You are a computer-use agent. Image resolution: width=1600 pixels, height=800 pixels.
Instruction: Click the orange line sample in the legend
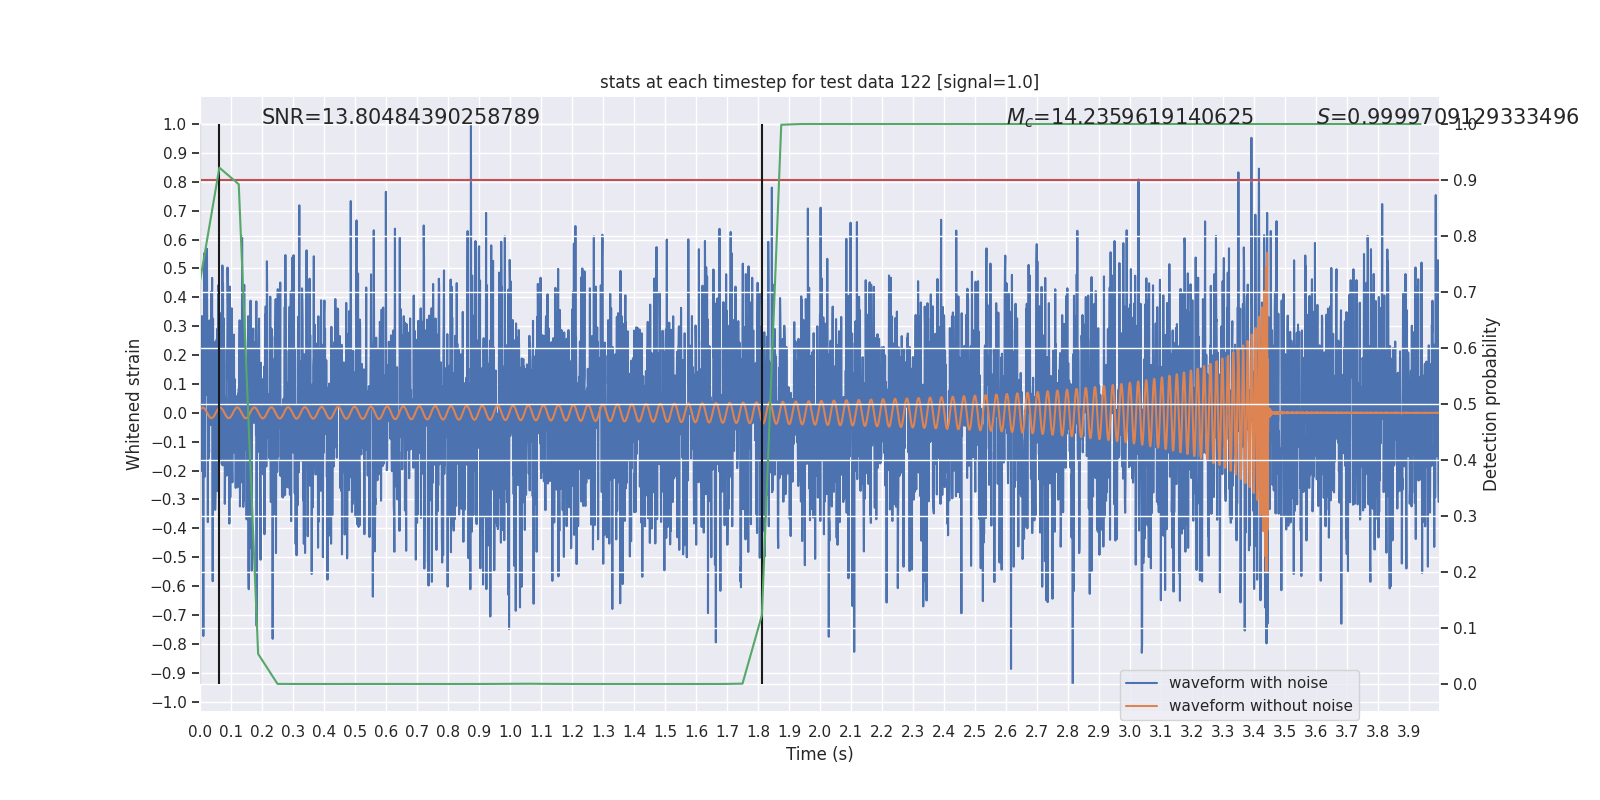(1142, 706)
